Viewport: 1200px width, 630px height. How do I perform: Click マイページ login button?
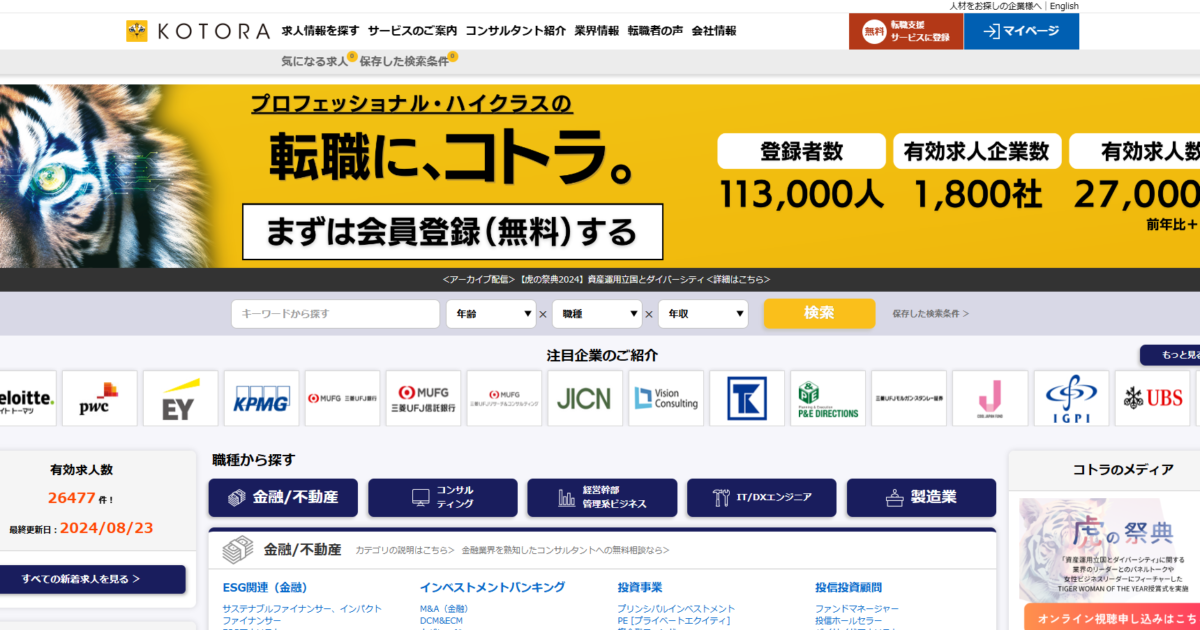coord(1021,31)
